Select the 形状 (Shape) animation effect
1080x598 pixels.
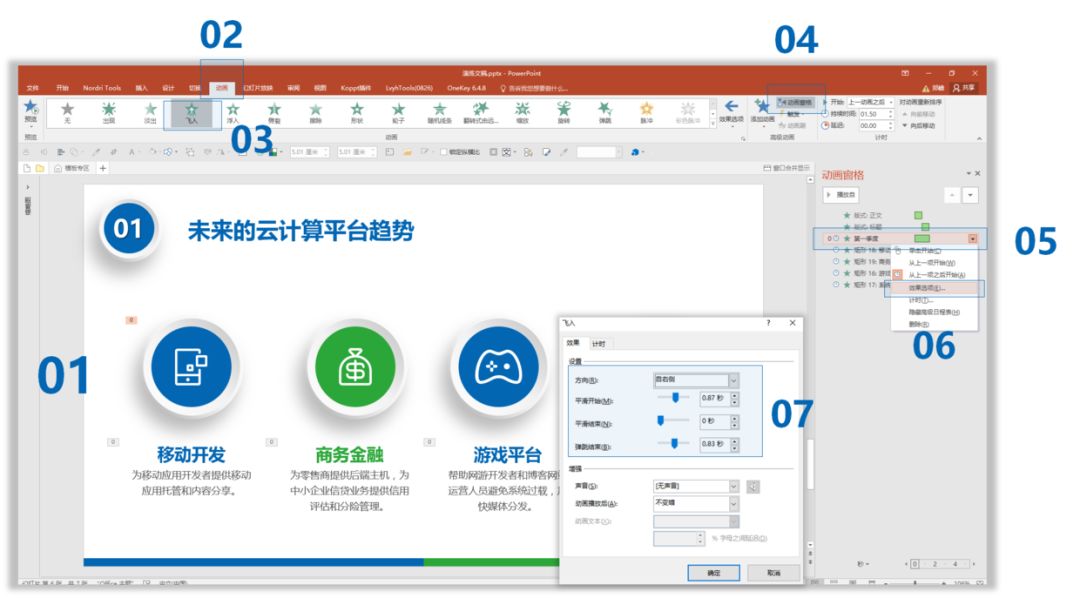(x=357, y=112)
